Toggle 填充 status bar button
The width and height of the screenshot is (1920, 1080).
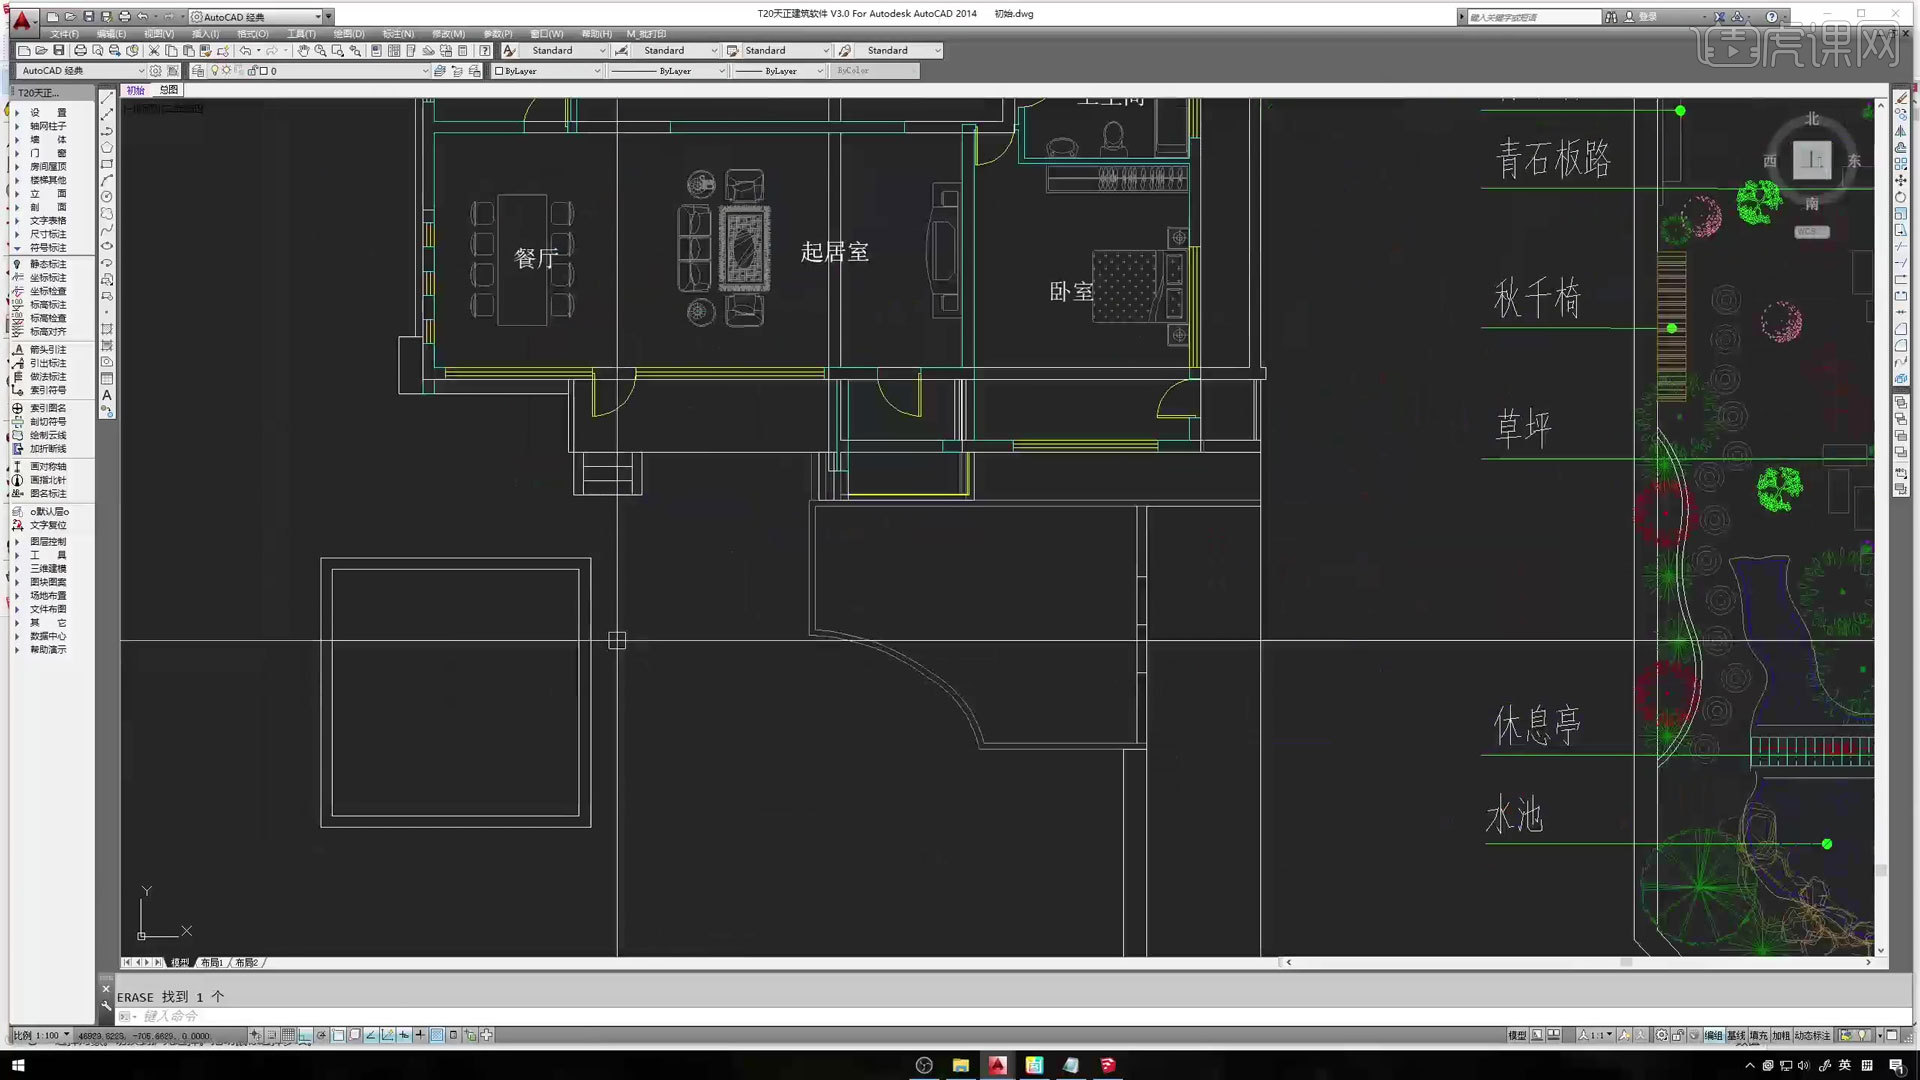pos(1758,1035)
